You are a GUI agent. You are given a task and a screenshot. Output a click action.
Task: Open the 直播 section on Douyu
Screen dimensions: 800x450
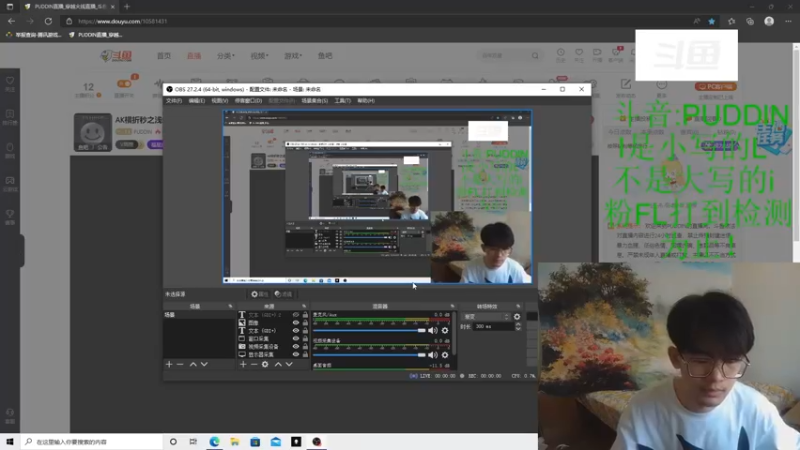pos(194,56)
